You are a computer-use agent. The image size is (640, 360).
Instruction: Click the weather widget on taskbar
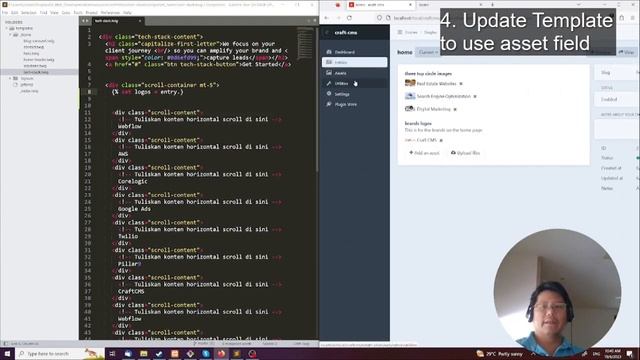pos(500,353)
